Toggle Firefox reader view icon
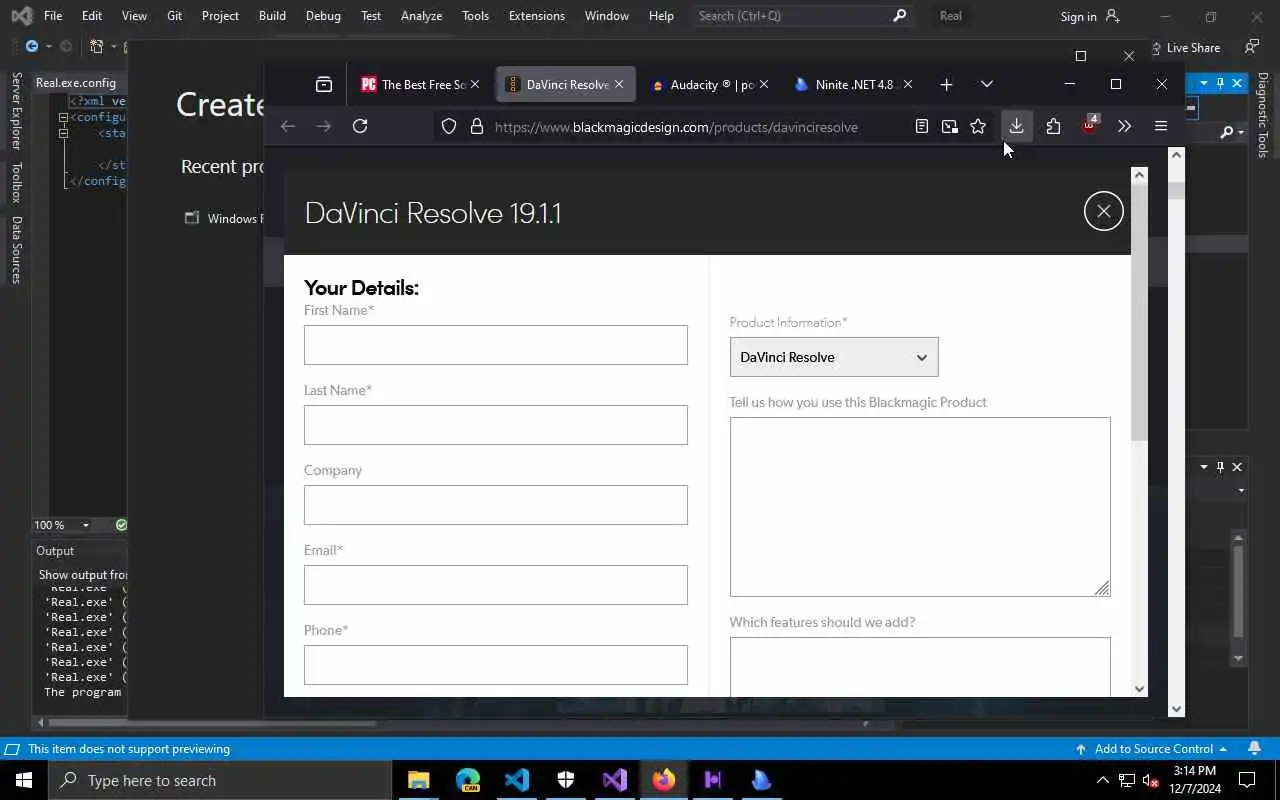Screen dimensions: 1280x800 [x=922, y=126]
